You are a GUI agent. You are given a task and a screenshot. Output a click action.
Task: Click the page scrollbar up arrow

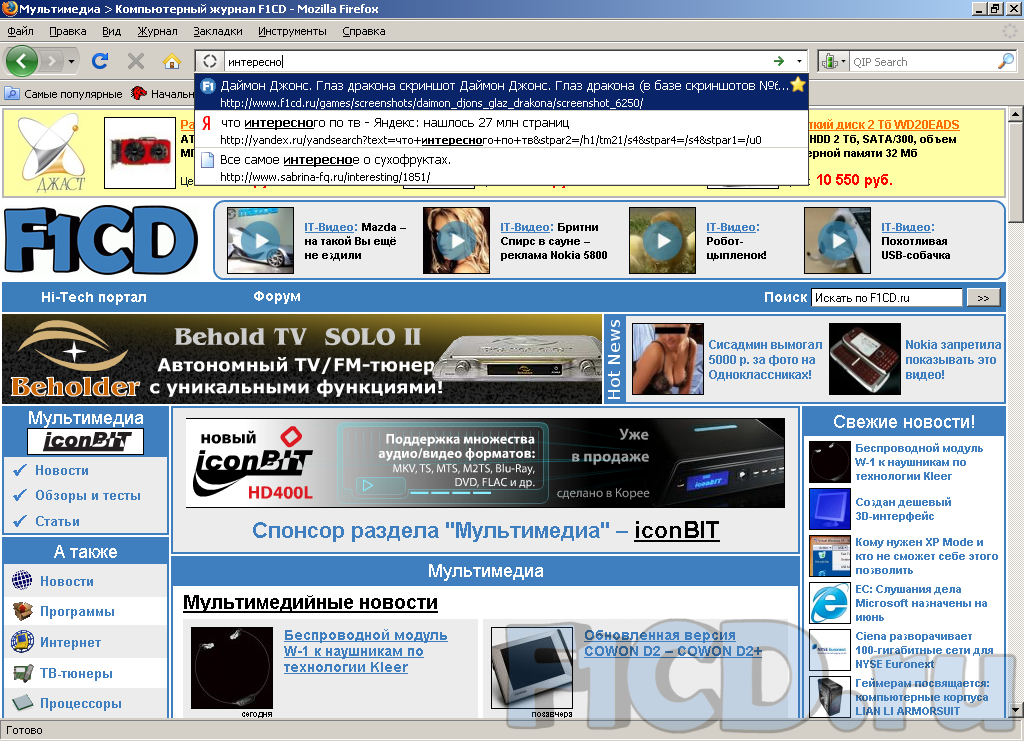(x=1015, y=114)
